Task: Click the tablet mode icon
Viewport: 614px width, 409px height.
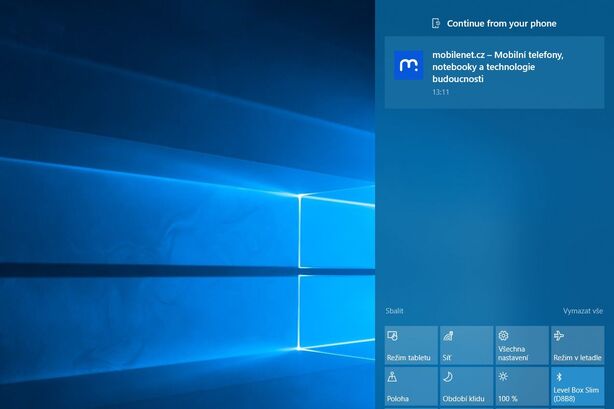Action: tap(392, 336)
